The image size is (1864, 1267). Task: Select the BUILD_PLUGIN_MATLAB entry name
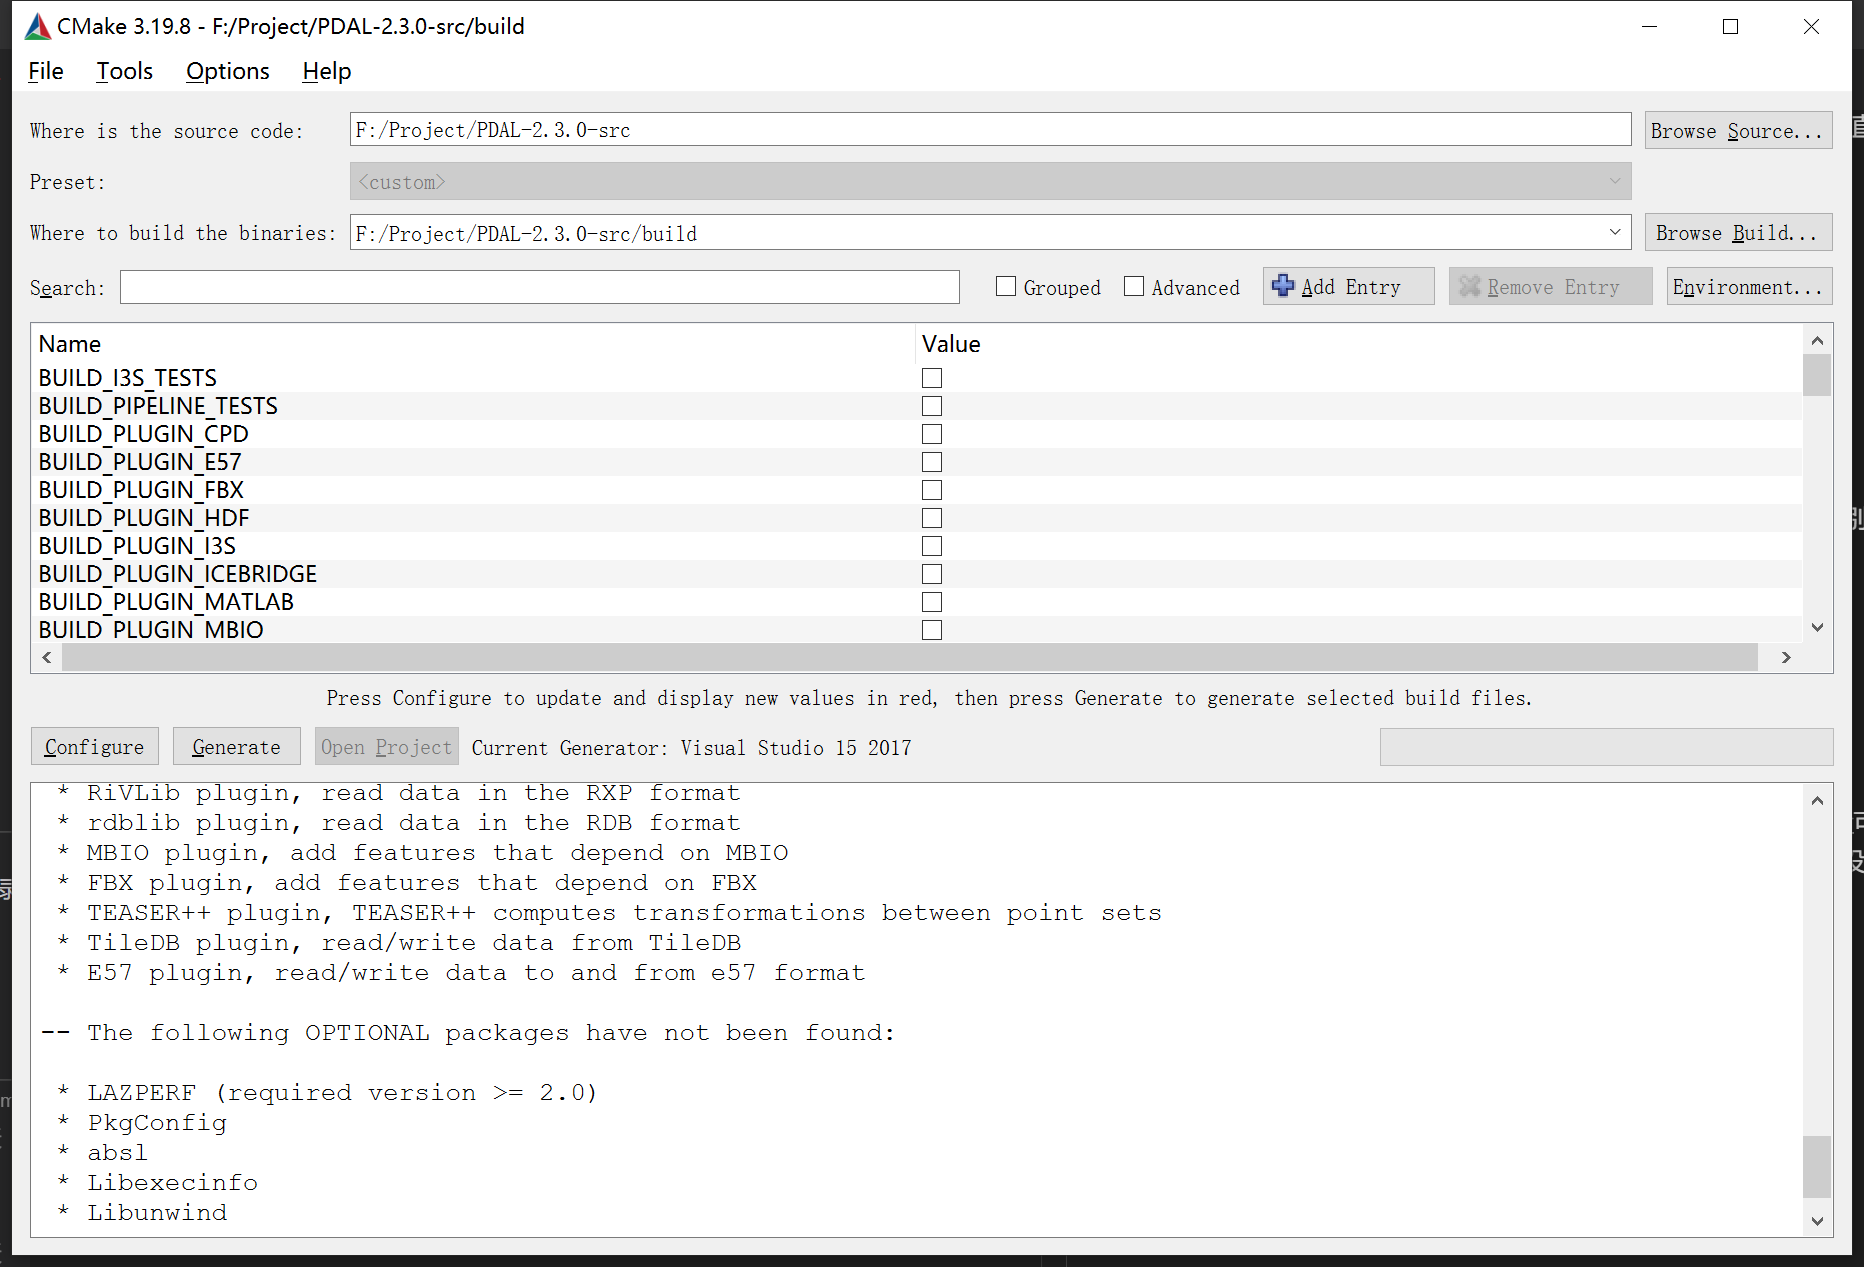166,602
